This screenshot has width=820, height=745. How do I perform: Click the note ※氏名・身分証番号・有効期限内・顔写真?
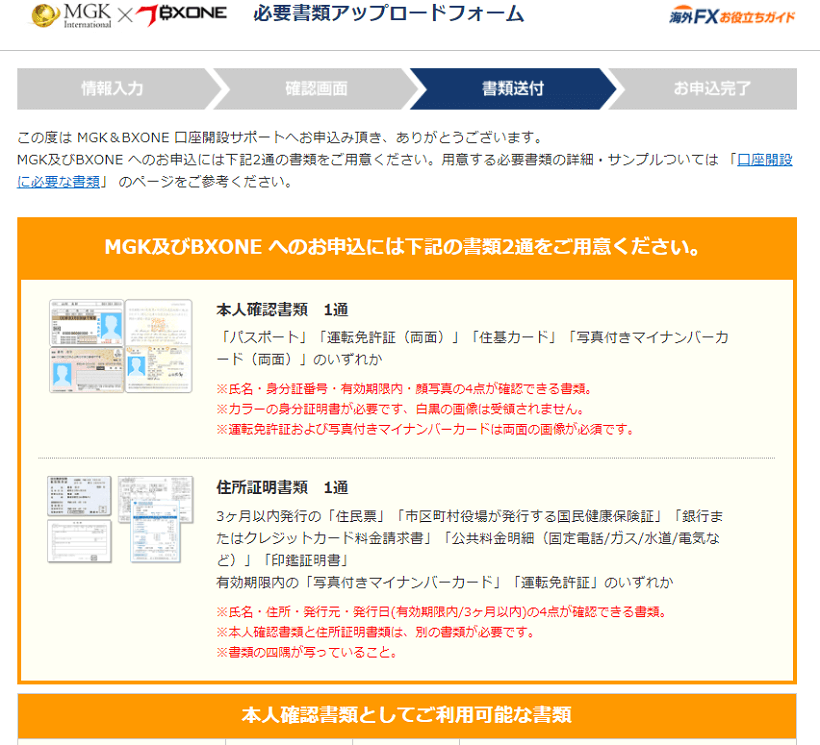coord(404,388)
